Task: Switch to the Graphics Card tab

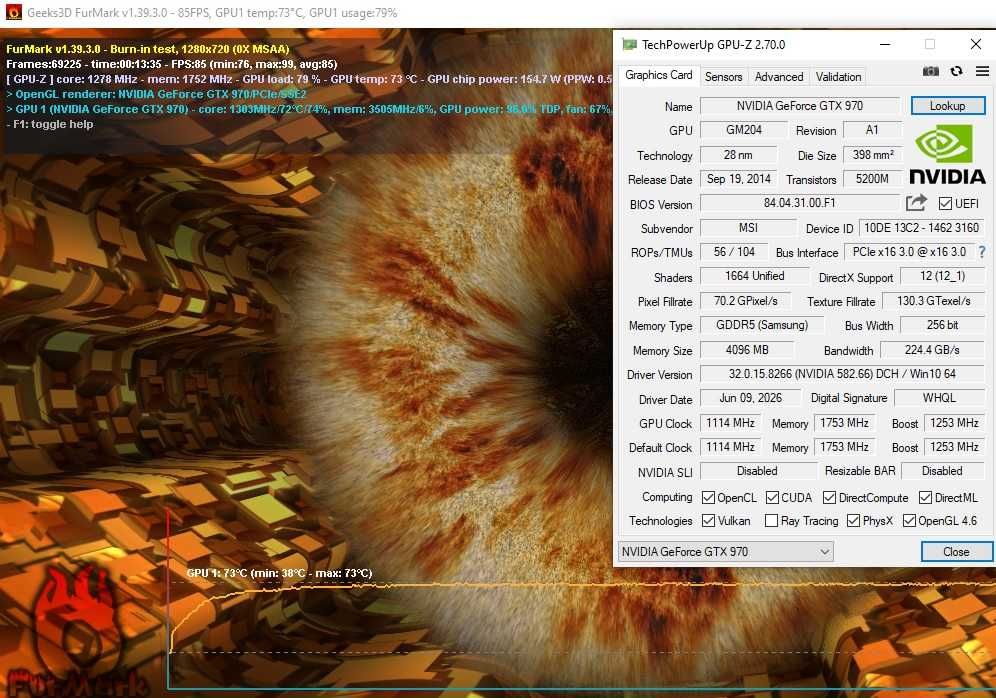Action: [x=658, y=75]
